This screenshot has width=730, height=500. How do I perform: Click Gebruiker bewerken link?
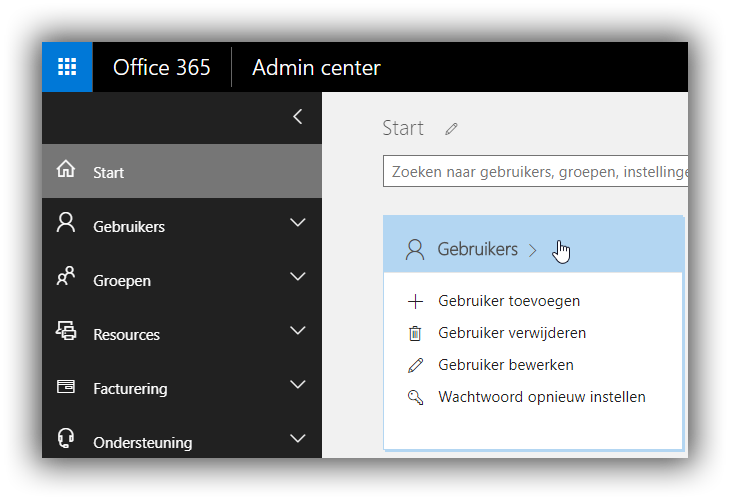(506, 365)
